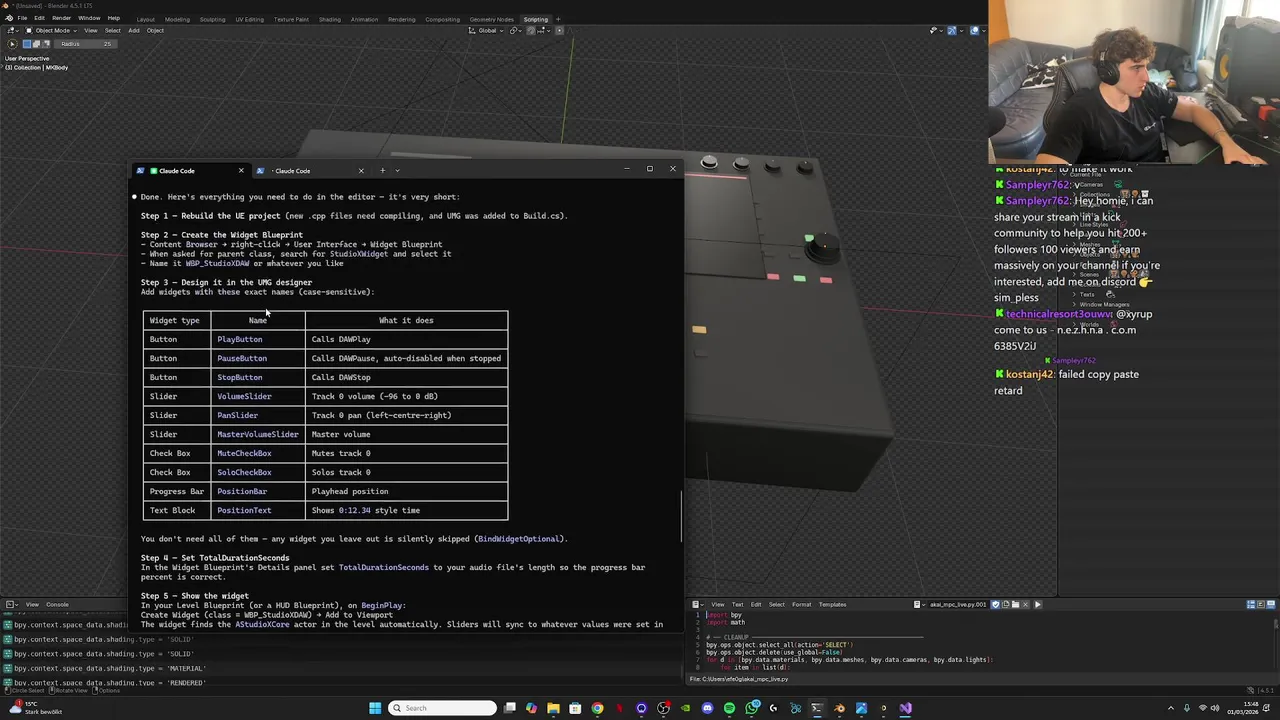Open the volume control in system tray
The height and width of the screenshot is (720, 1280).
[1215, 708]
